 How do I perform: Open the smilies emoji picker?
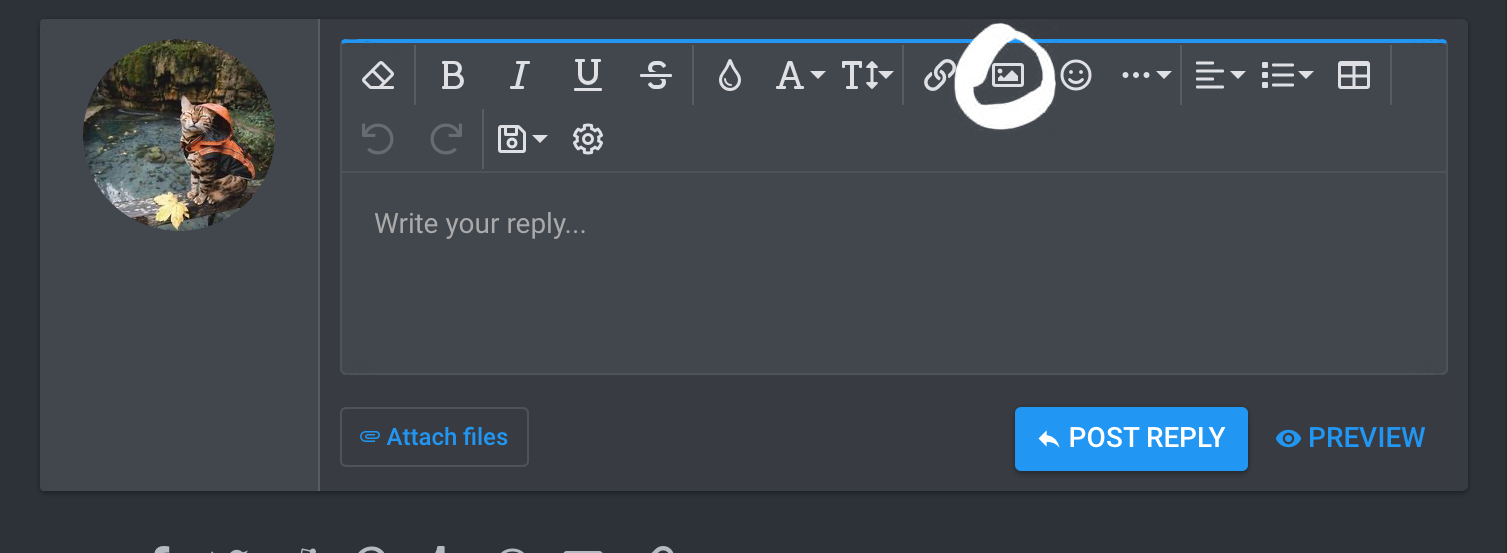click(1076, 76)
